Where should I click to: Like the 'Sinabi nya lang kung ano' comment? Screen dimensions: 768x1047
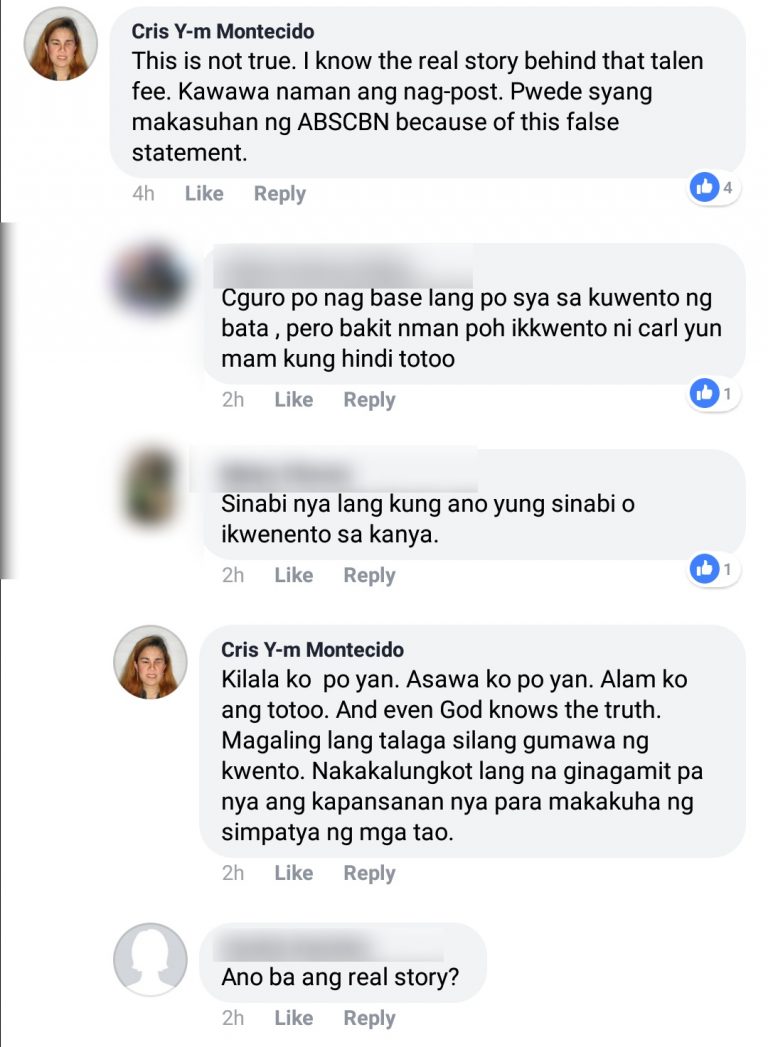(x=293, y=575)
